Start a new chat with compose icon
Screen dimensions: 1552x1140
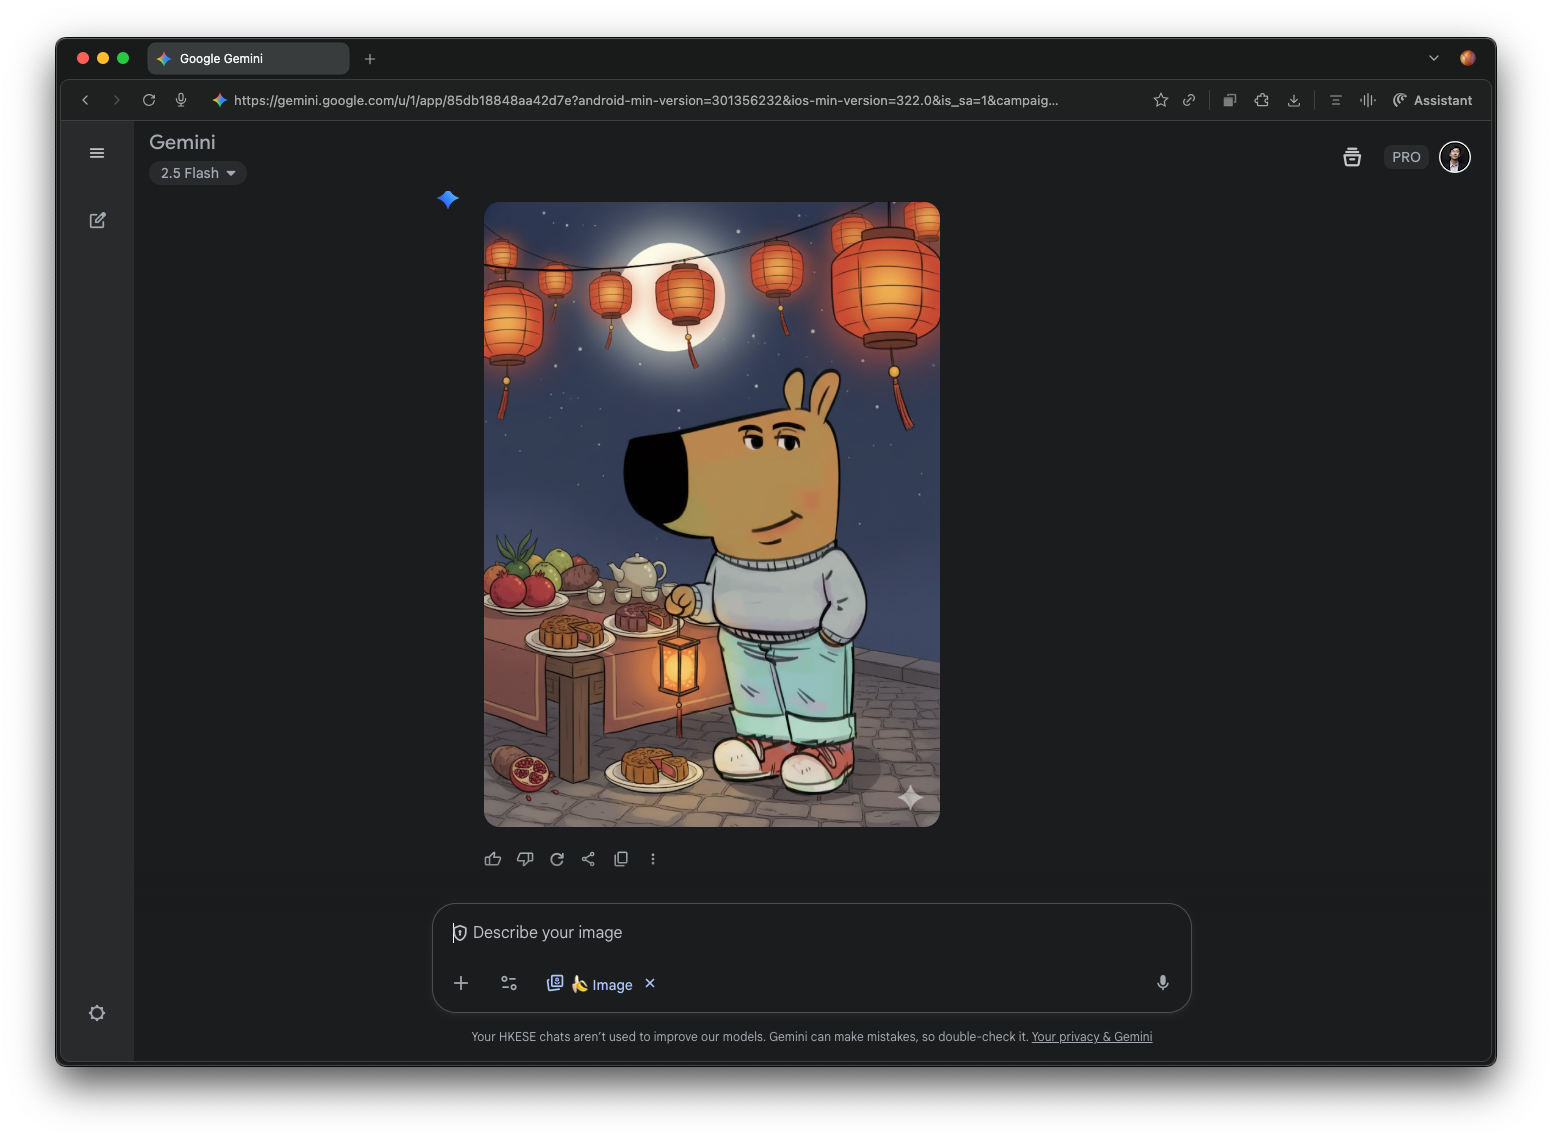pyautogui.click(x=97, y=220)
